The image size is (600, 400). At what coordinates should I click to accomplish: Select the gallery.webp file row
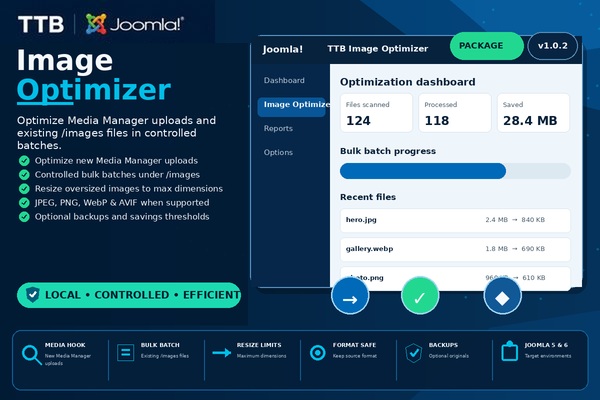pos(455,249)
